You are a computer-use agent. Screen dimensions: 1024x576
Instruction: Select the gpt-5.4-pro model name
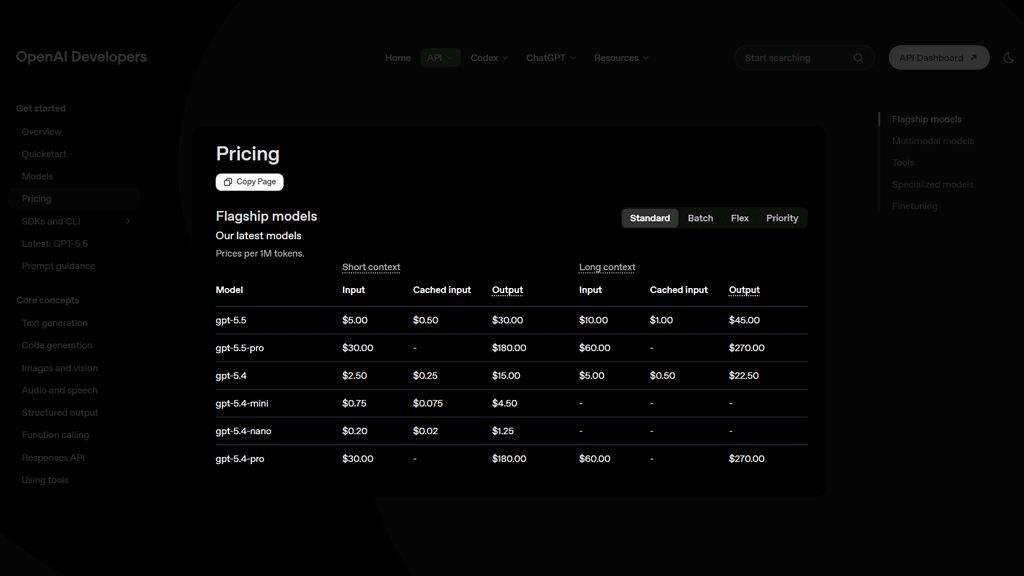(x=240, y=459)
